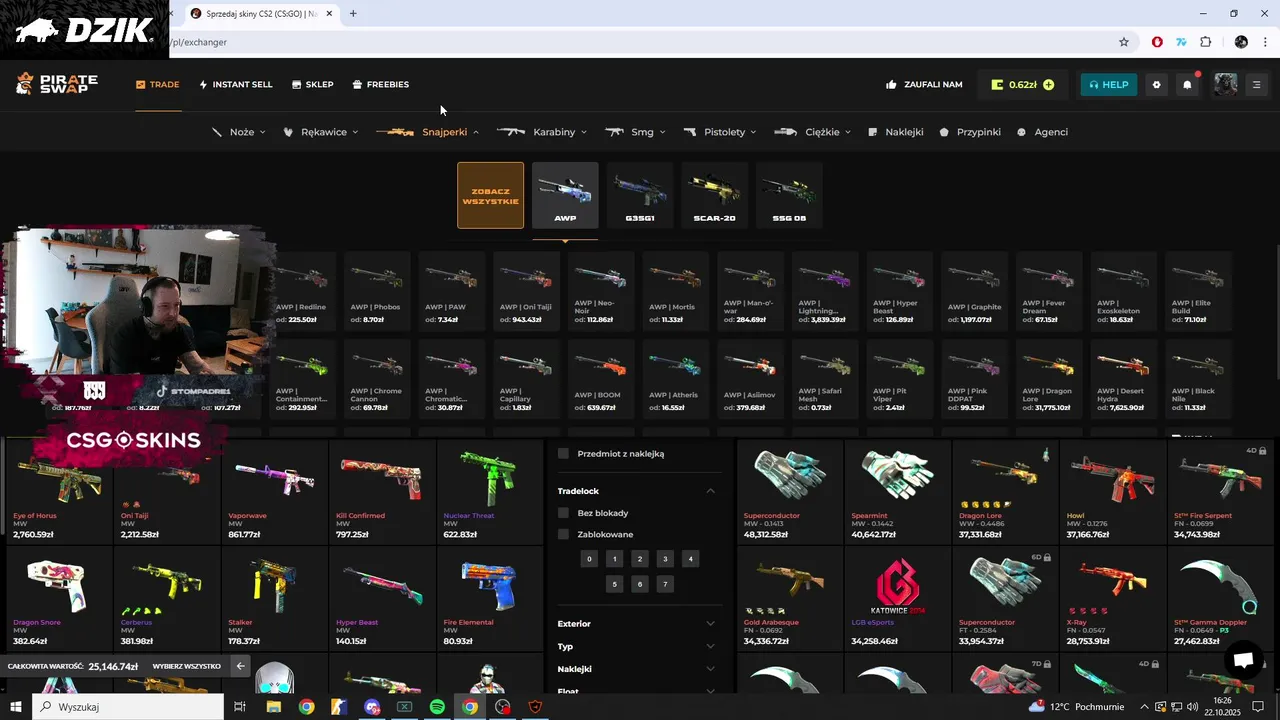
Task: Collapse the inventory panel with the left arrow
Action: click(240, 666)
